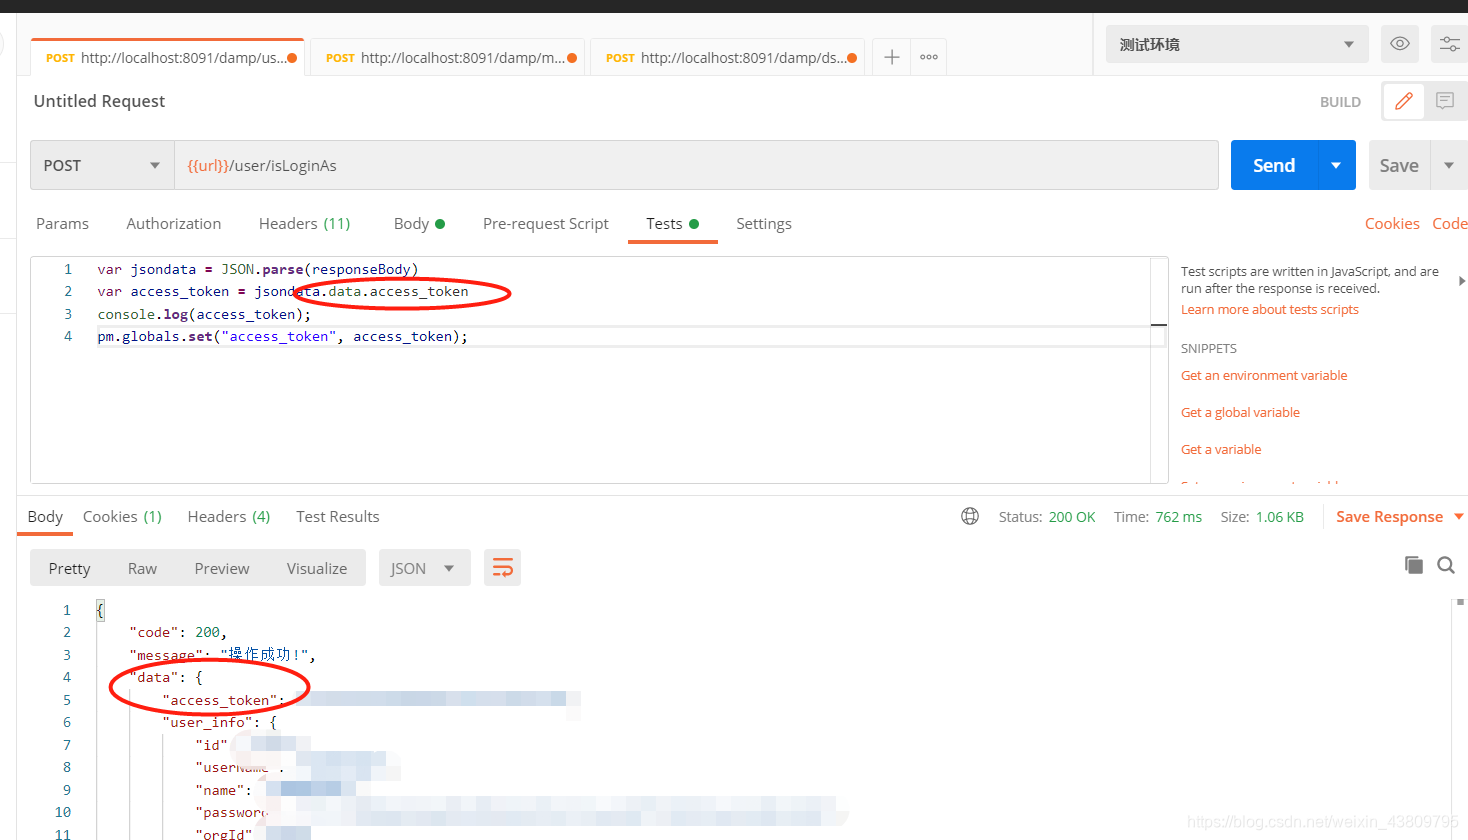
Task: Switch to the Headers (11) request tab
Action: (304, 223)
